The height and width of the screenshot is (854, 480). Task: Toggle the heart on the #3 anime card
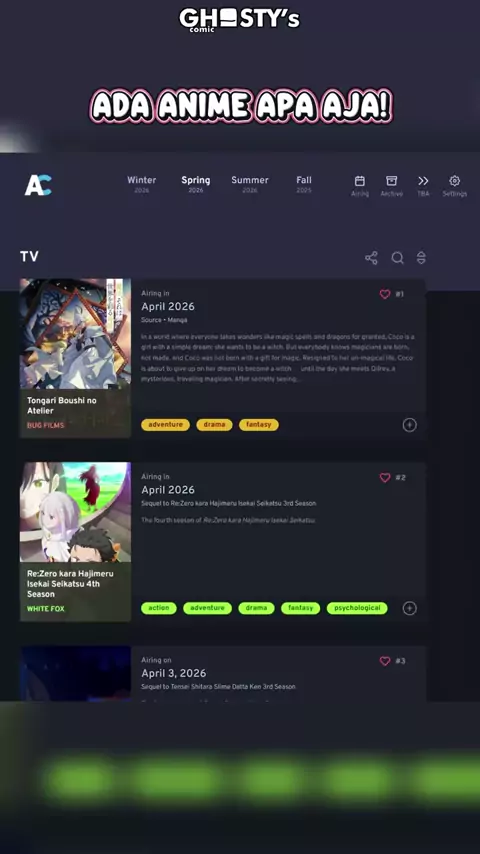click(x=385, y=661)
